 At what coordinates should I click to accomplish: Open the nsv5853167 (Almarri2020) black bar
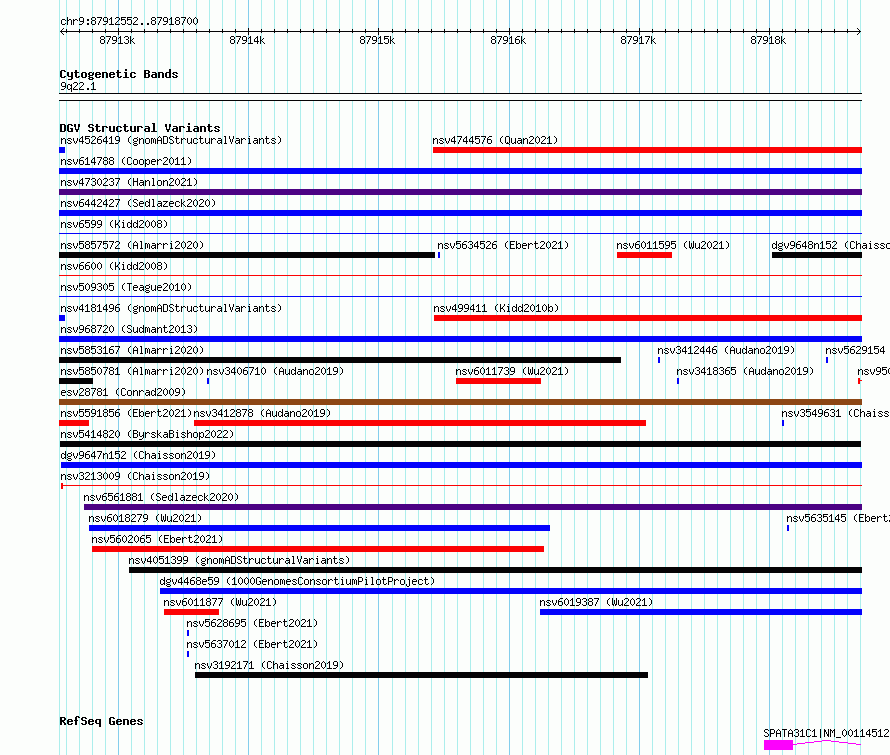point(340,360)
